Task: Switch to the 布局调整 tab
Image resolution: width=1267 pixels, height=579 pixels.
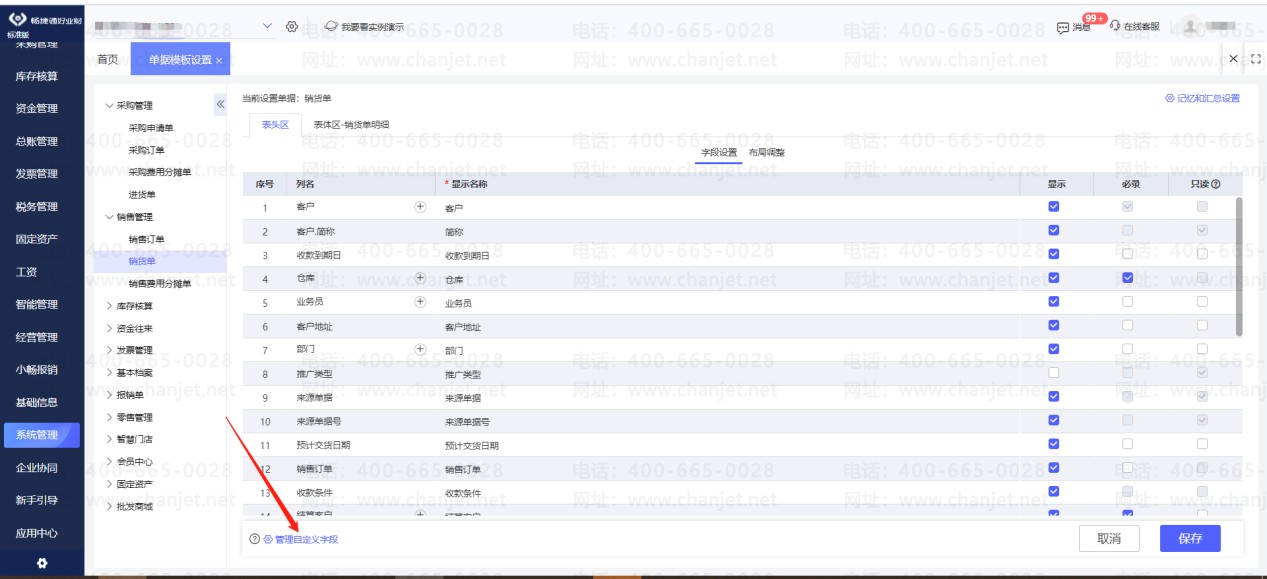Action: 767,152
